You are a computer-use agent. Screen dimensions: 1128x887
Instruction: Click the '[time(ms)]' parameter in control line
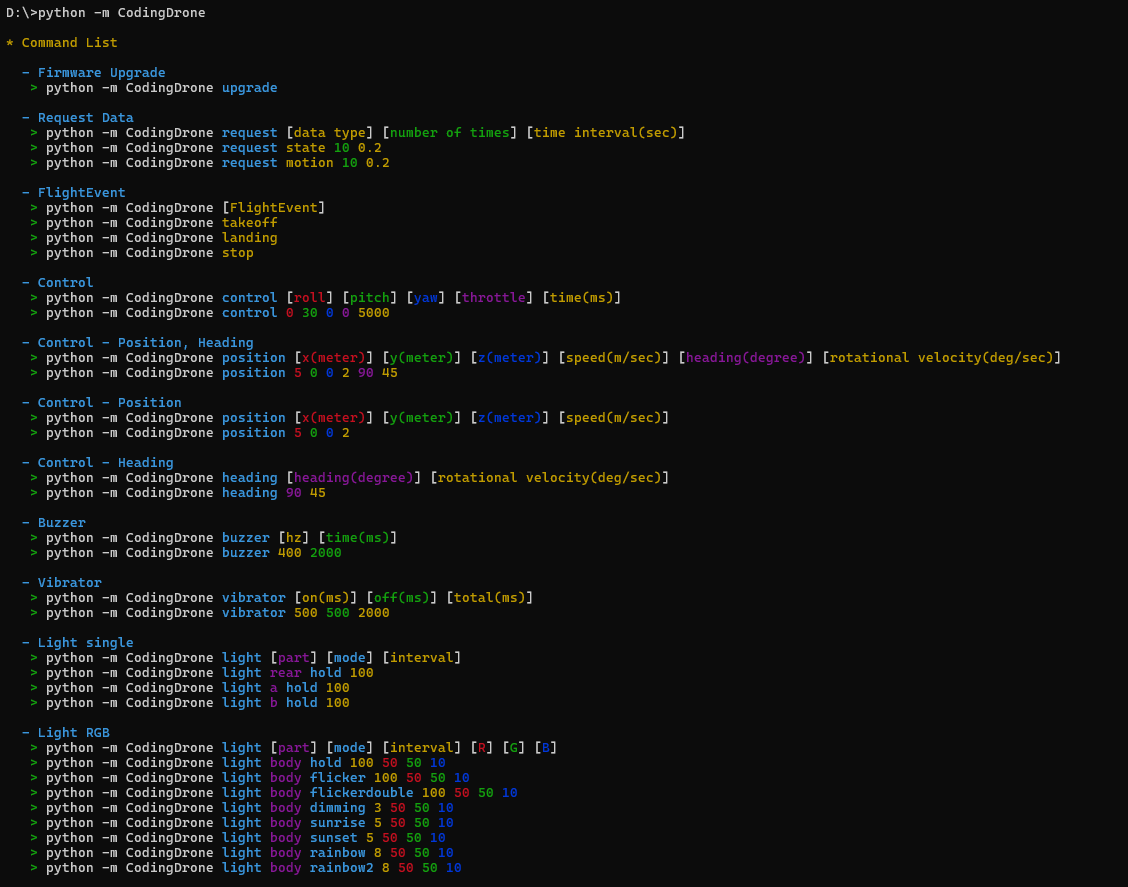pyautogui.click(x=582, y=298)
